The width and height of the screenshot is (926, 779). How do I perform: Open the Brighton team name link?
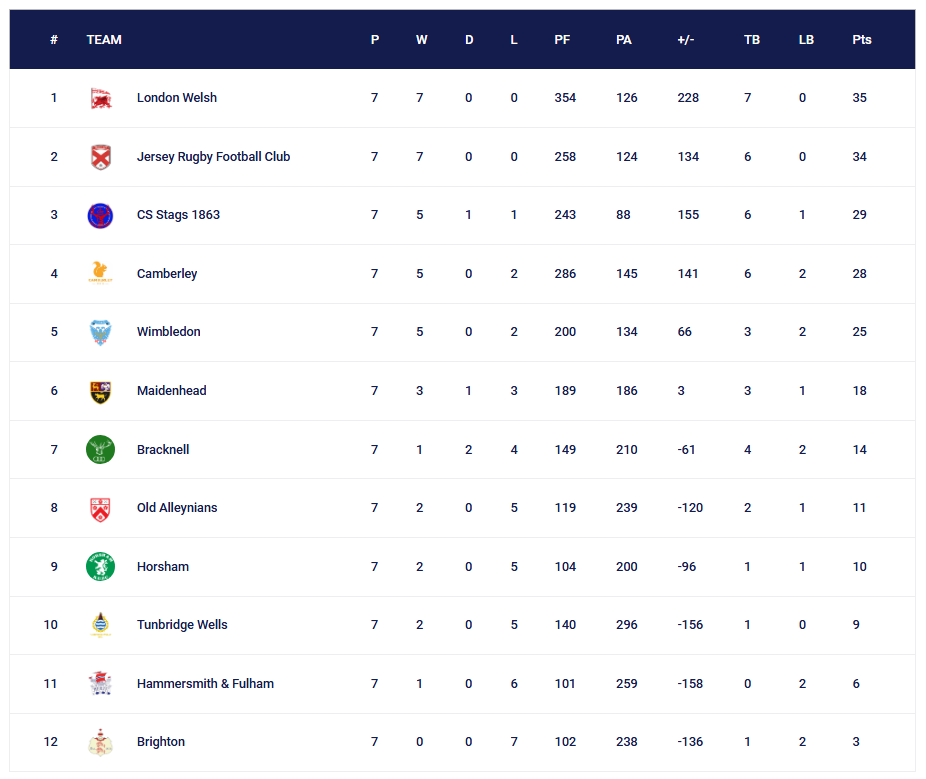point(161,742)
